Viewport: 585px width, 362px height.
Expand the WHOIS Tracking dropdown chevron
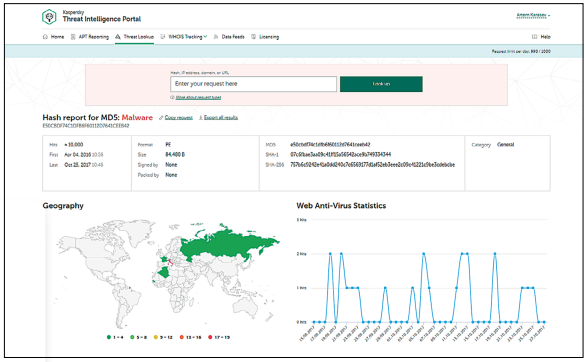coord(205,37)
